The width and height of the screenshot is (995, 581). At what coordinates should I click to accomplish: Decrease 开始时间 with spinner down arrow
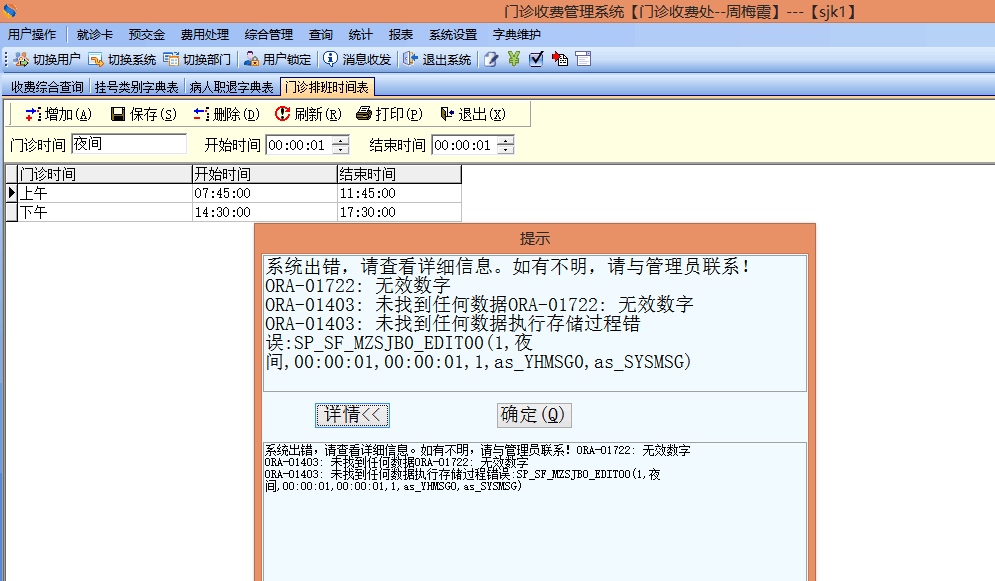[x=341, y=150]
